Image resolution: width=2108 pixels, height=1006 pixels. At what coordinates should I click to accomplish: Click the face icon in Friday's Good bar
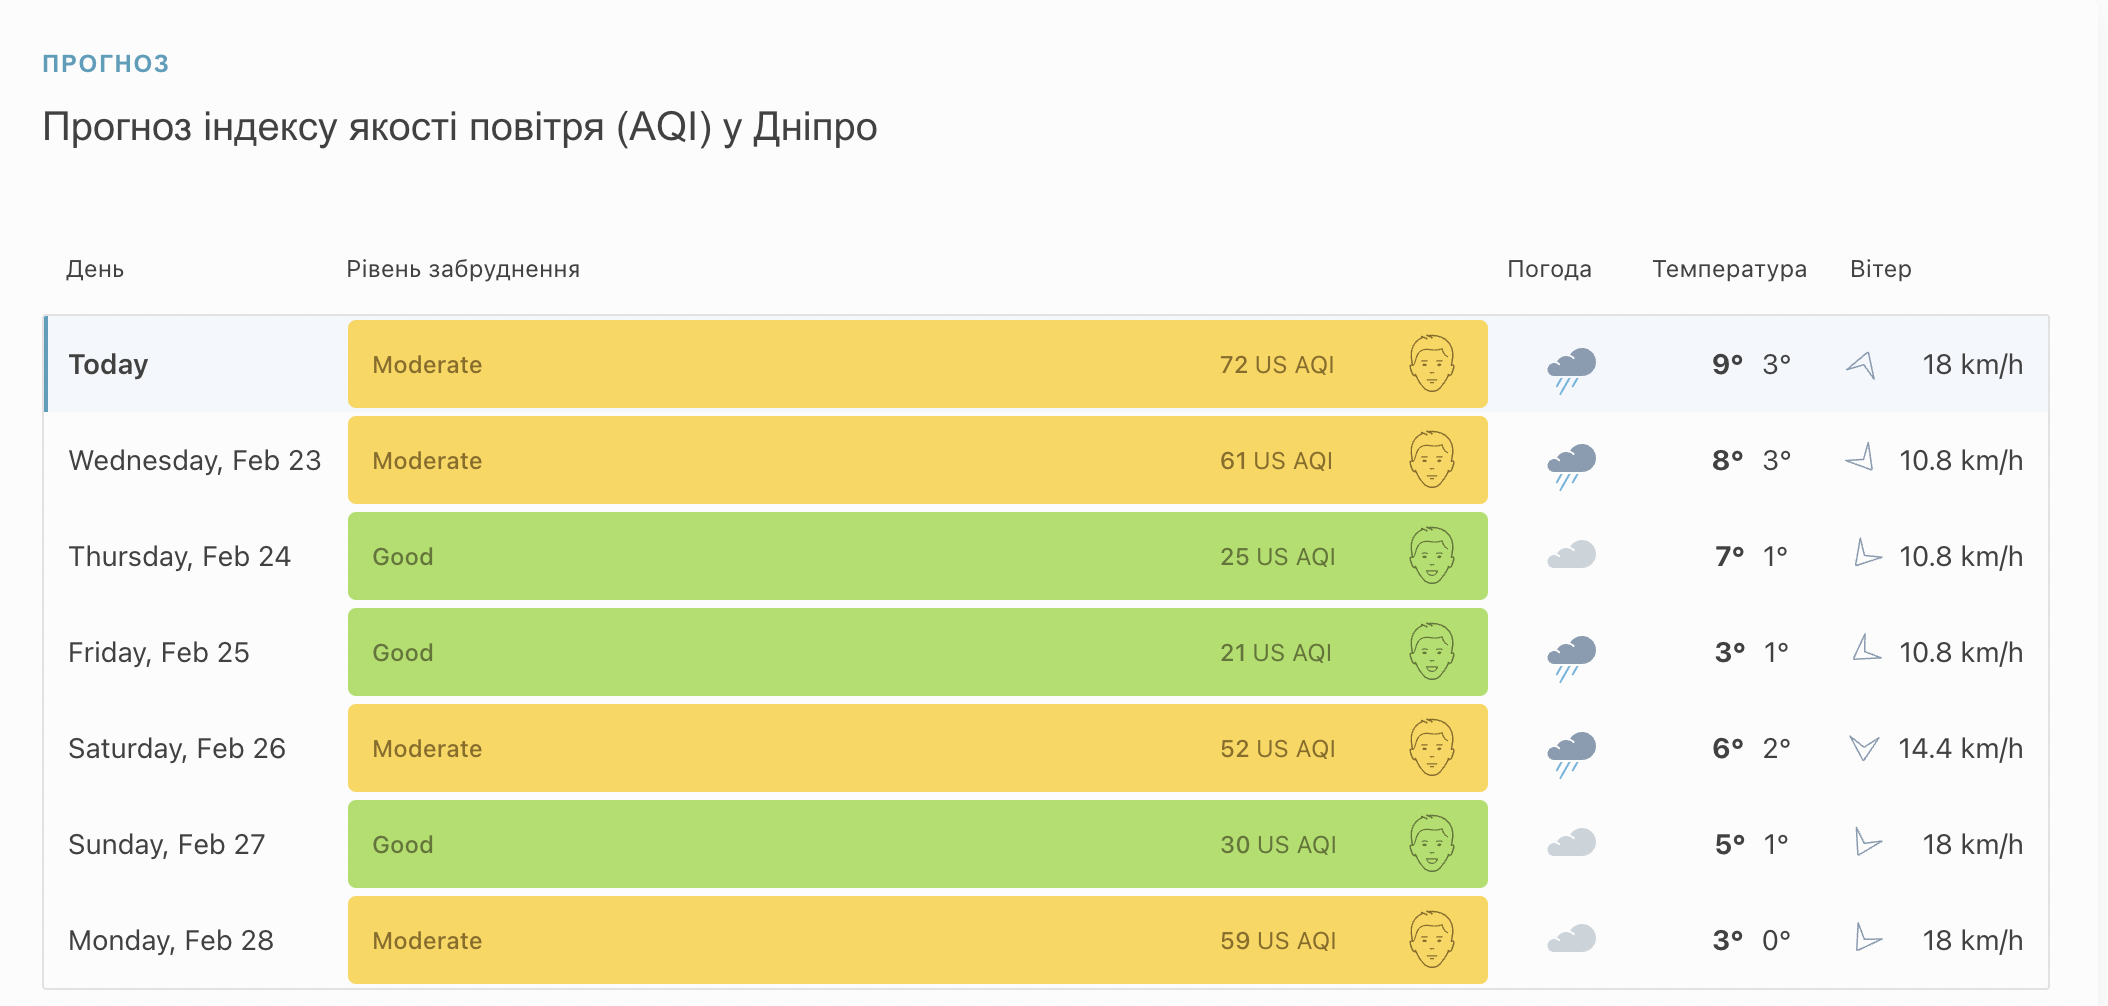click(1432, 652)
